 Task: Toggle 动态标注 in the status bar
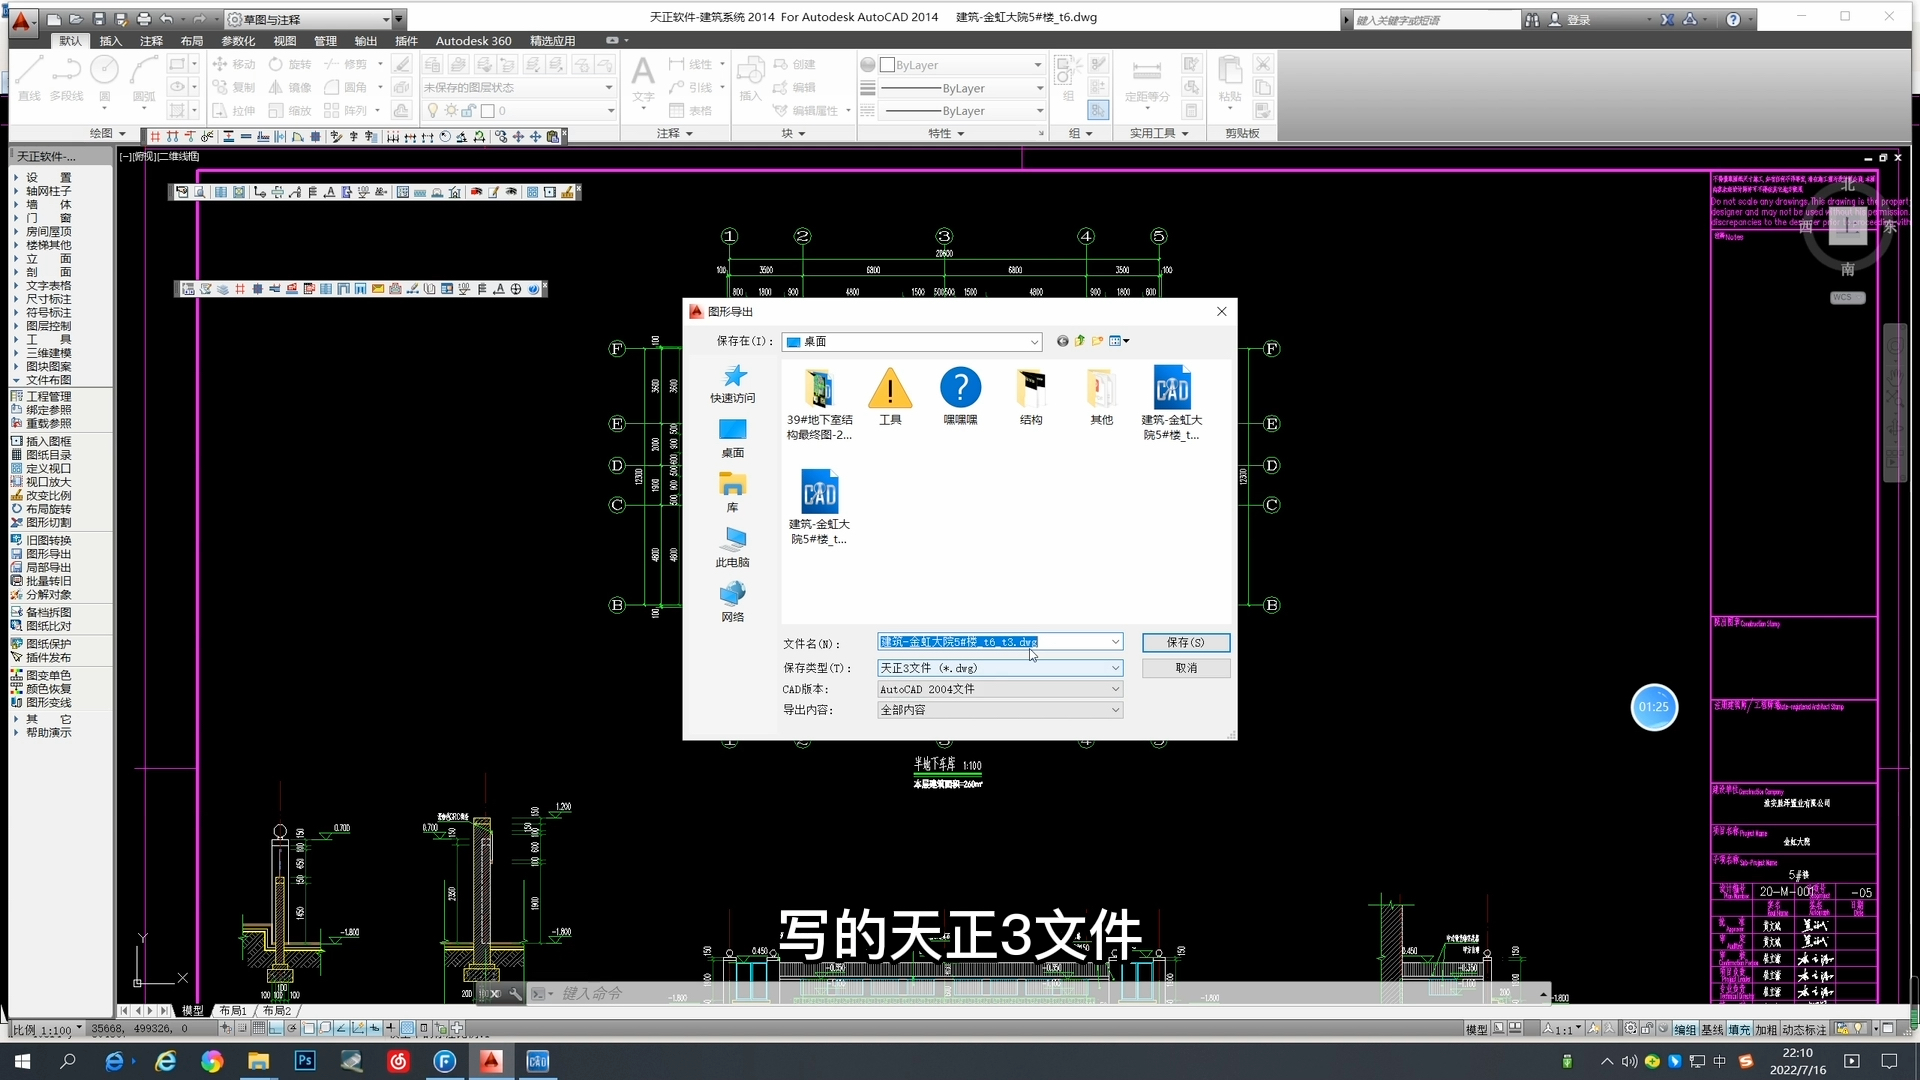point(1803,1029)
